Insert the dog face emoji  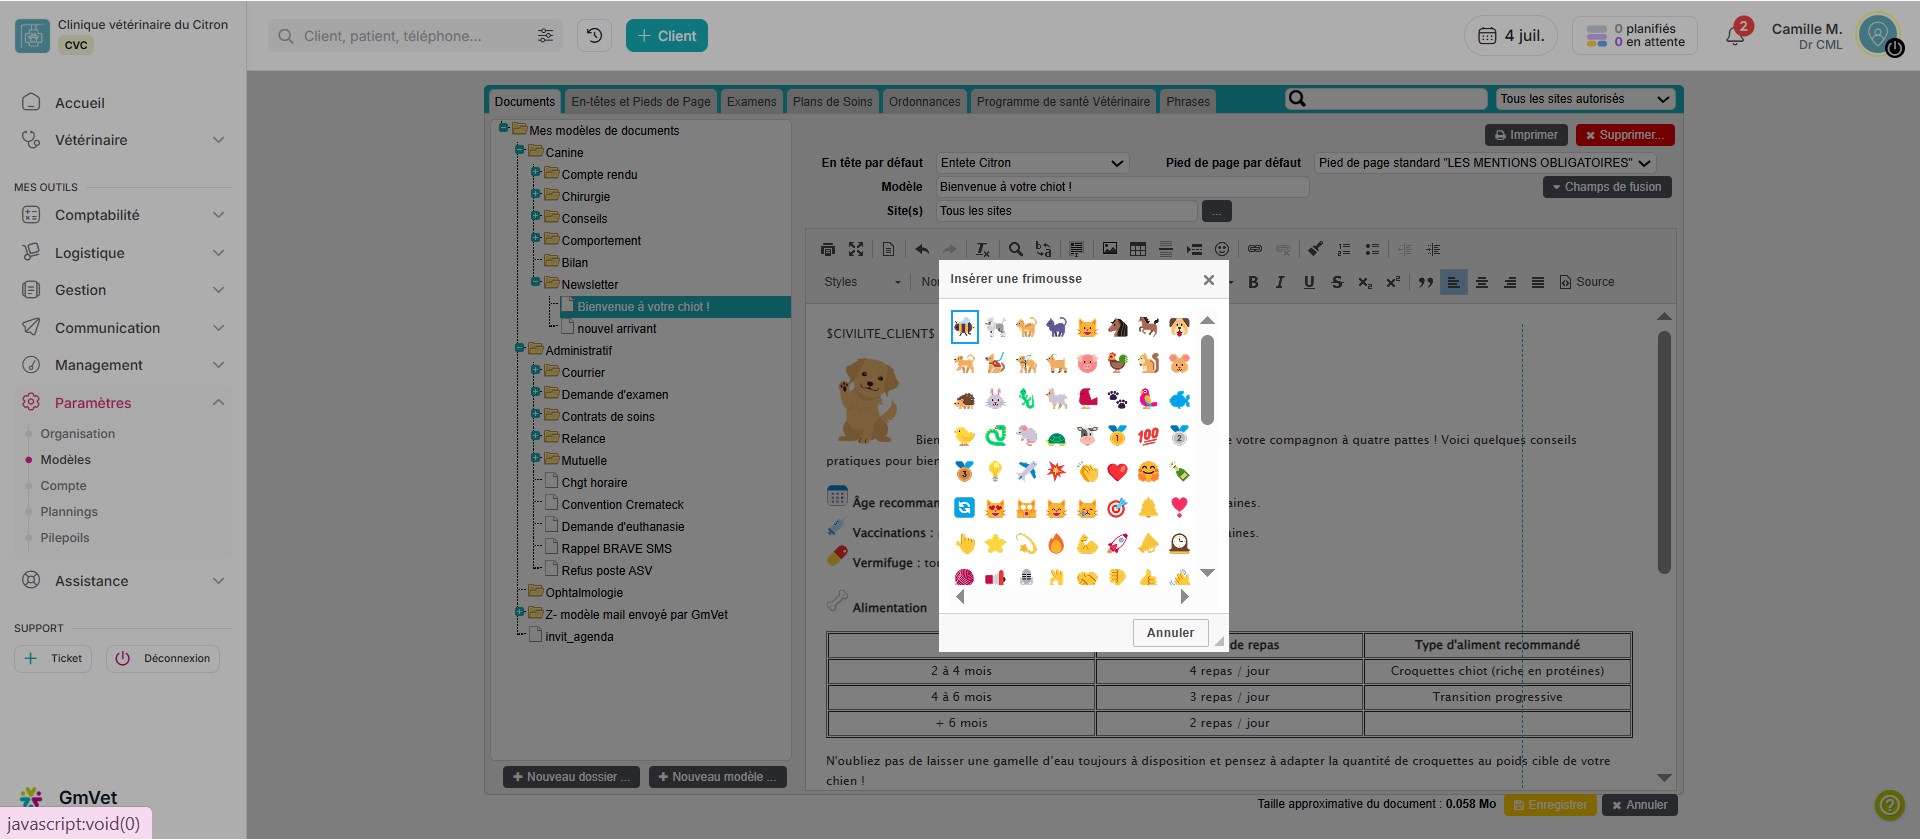click(x=1179, y=327)
